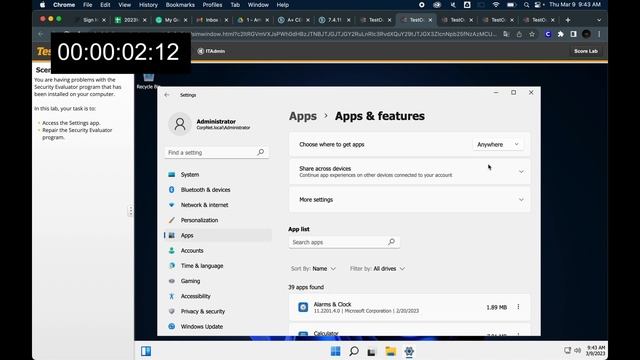This screenshot has height=360, width=640.
Task: Click the back arrow in Settings window
Action: coord(167,95)
